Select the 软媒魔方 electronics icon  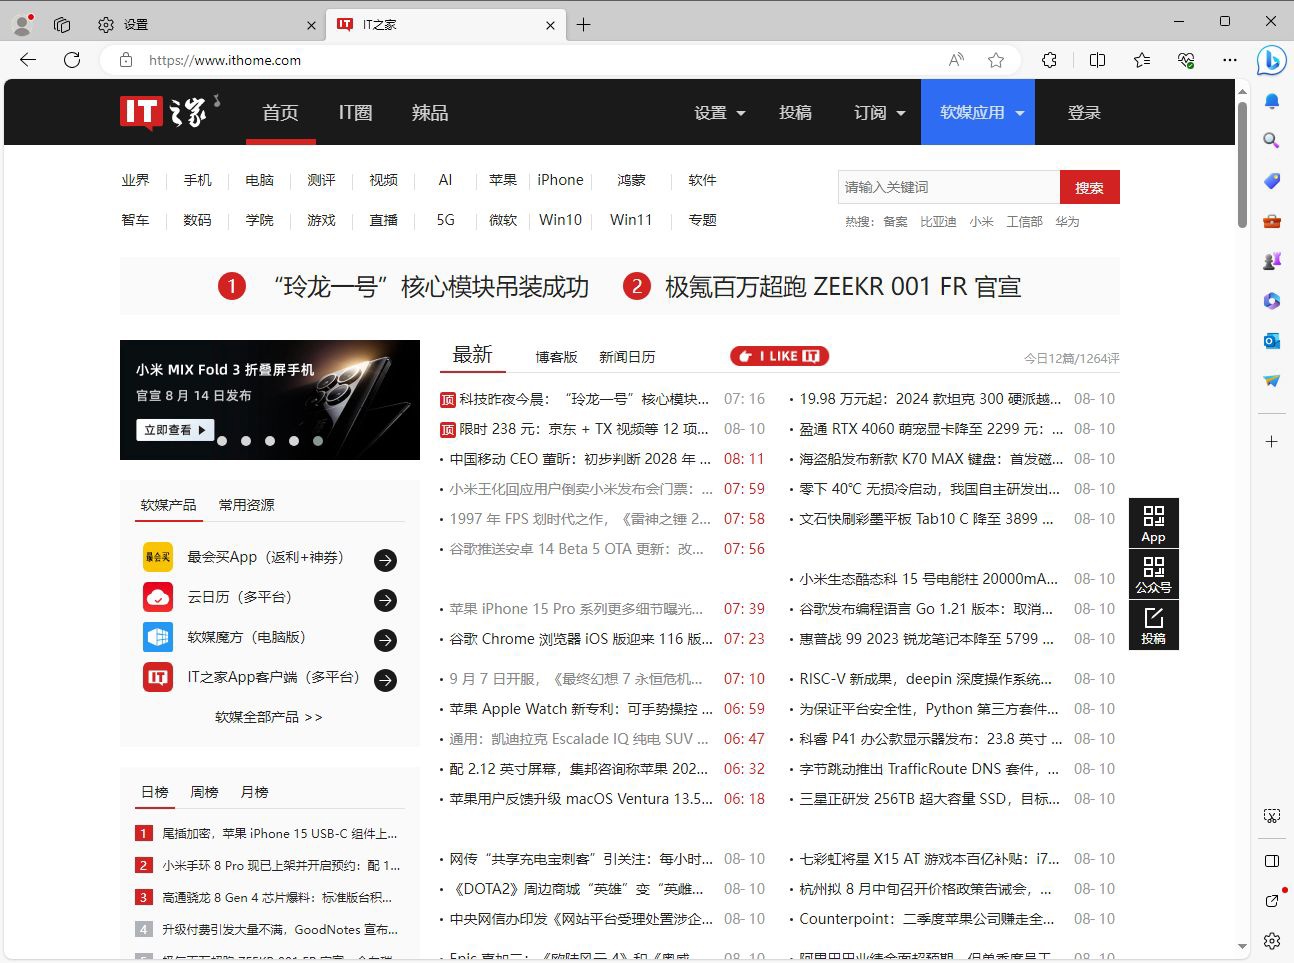coord(157,637)
